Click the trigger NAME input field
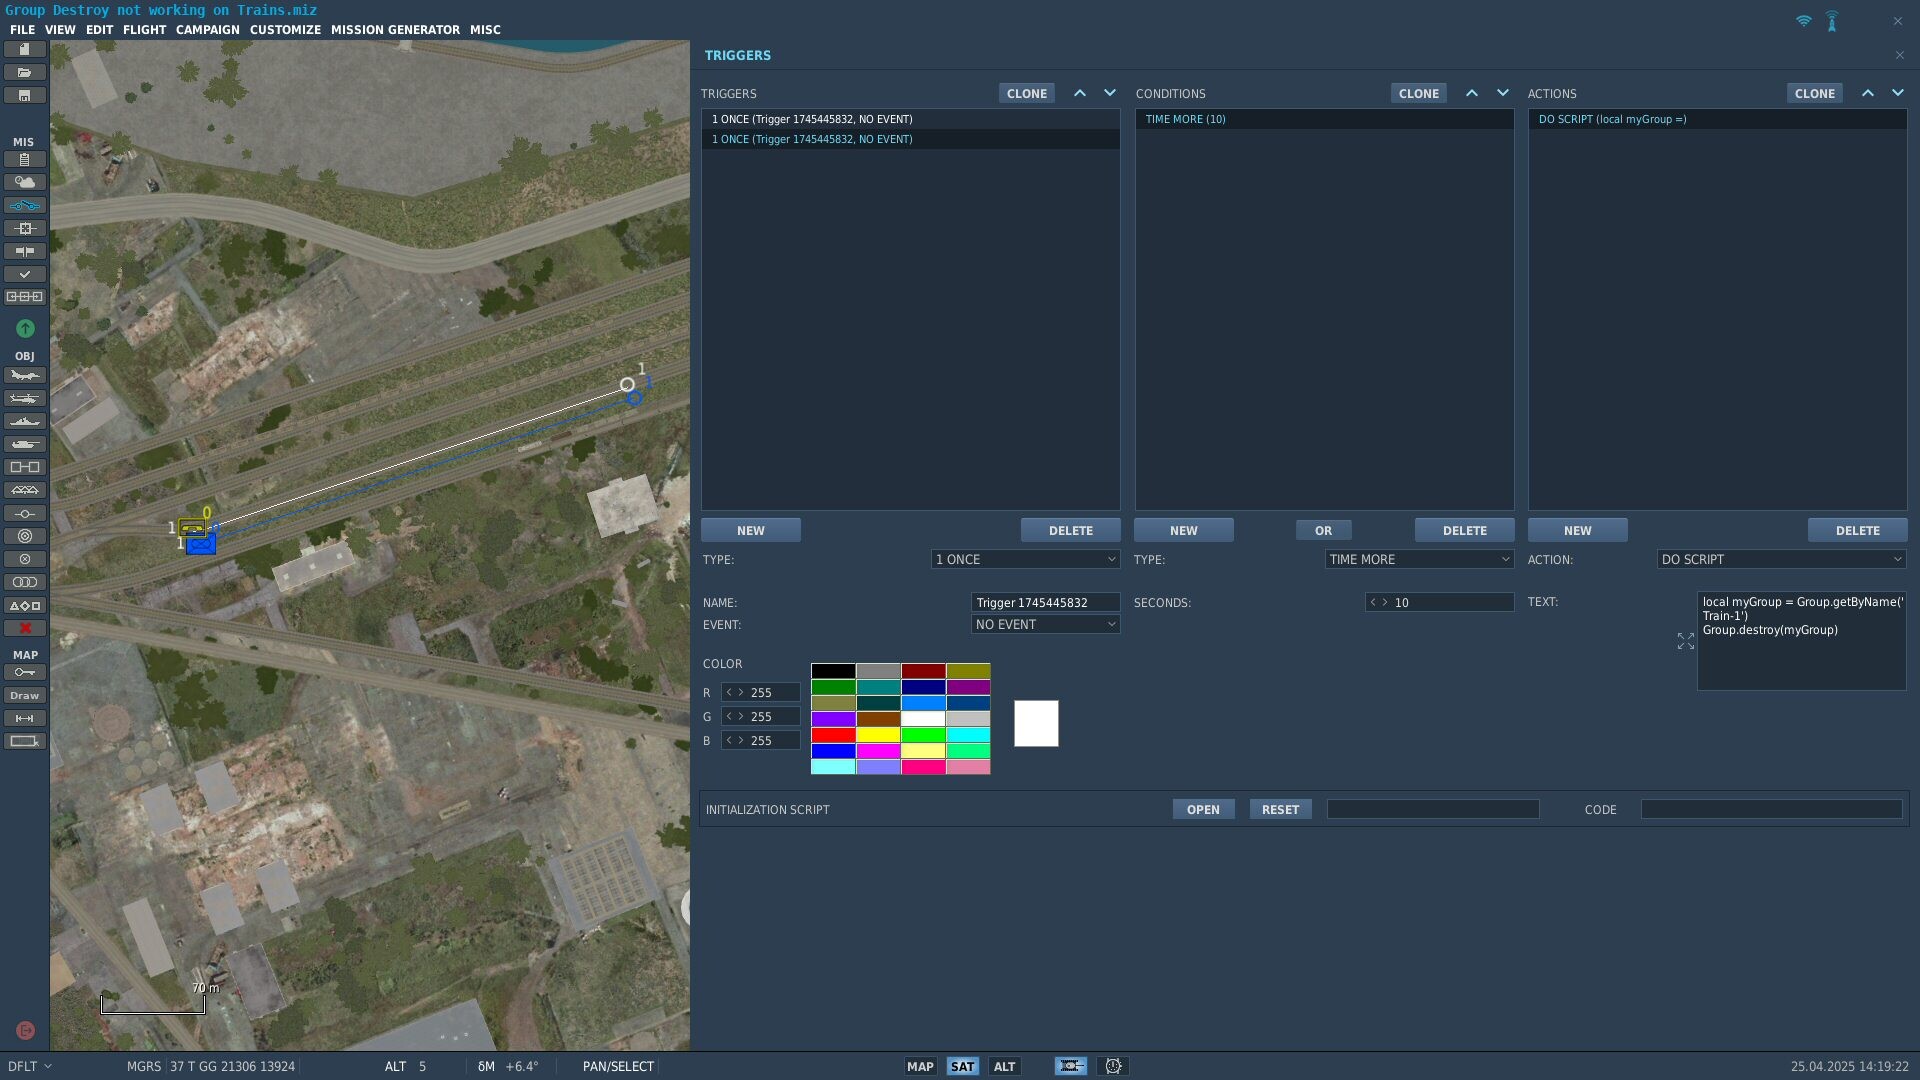The height and width of the screenshot is (1080, 1920). pyautogui.click(x=1045, y=602)
